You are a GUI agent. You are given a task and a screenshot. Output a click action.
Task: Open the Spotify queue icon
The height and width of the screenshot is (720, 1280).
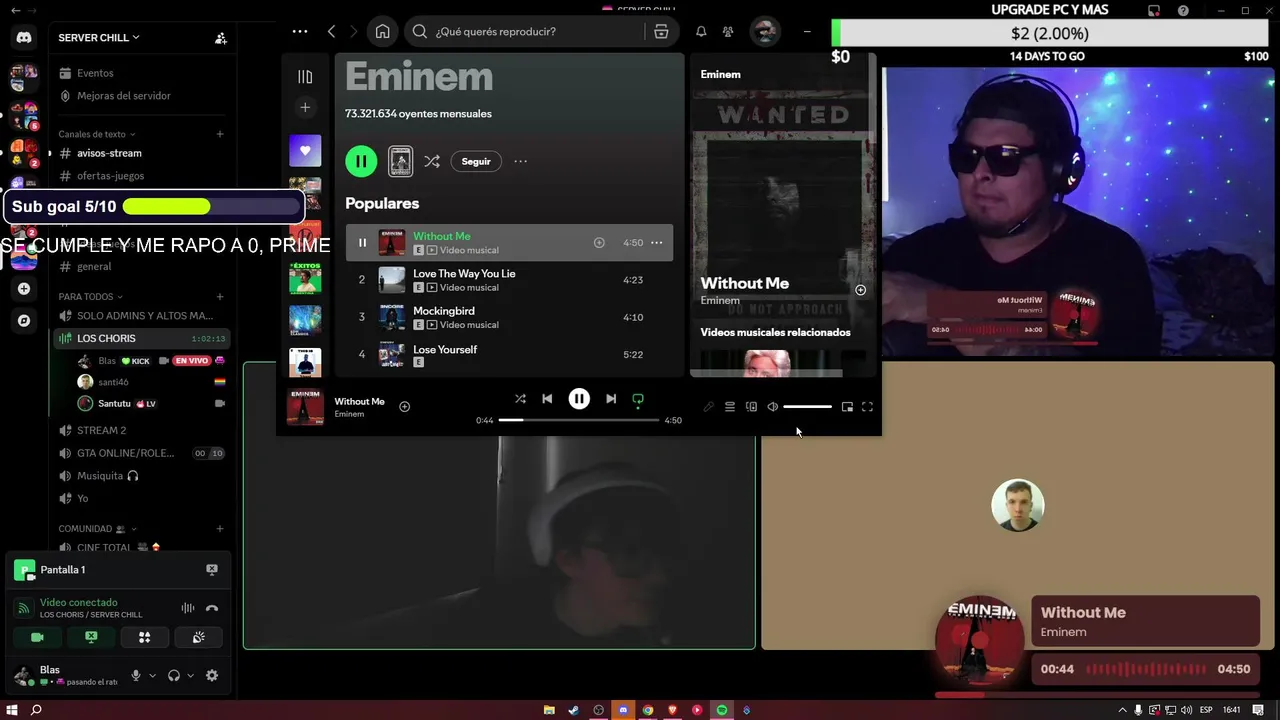pyautogui.click(x=730, y=407)
